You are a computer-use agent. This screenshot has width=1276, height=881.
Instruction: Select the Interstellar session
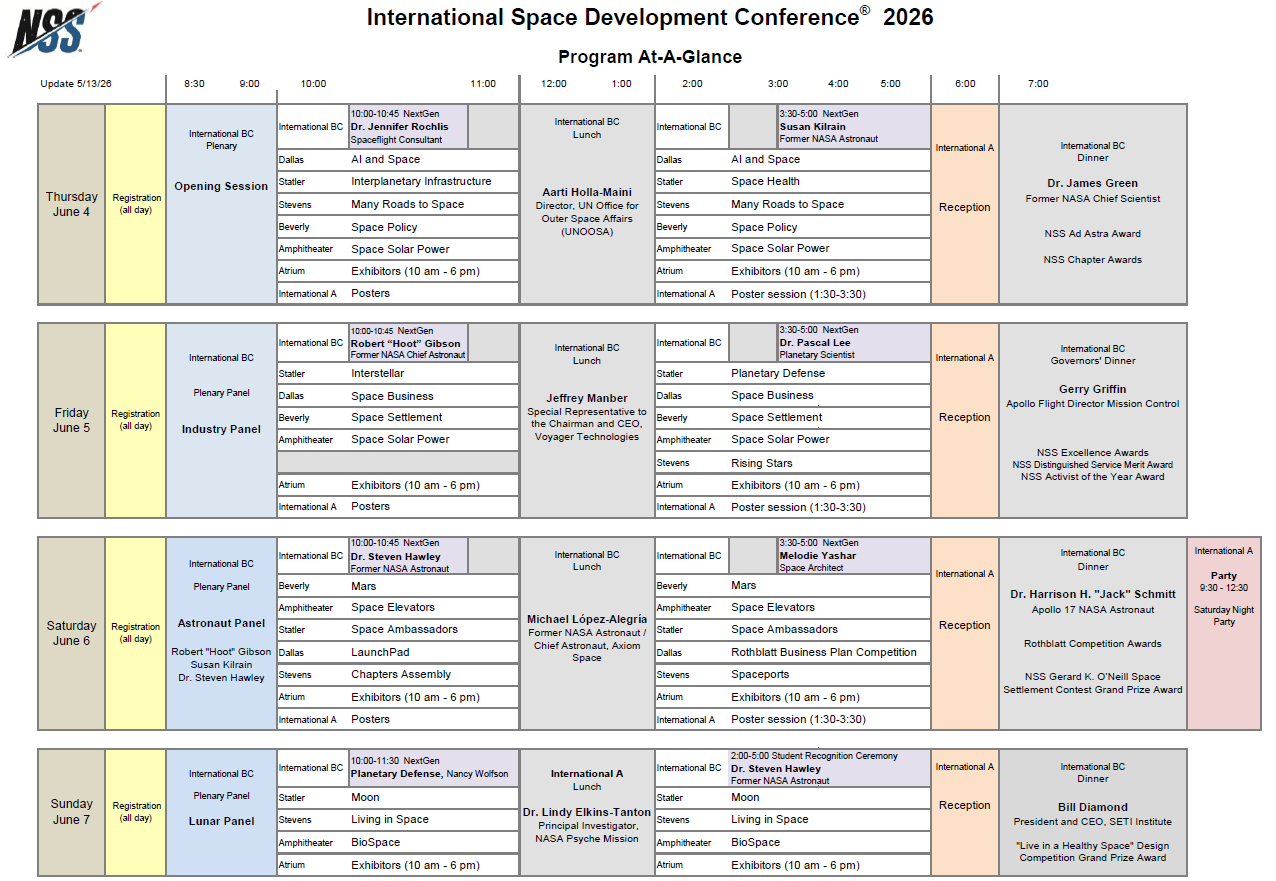coord(378,373)
